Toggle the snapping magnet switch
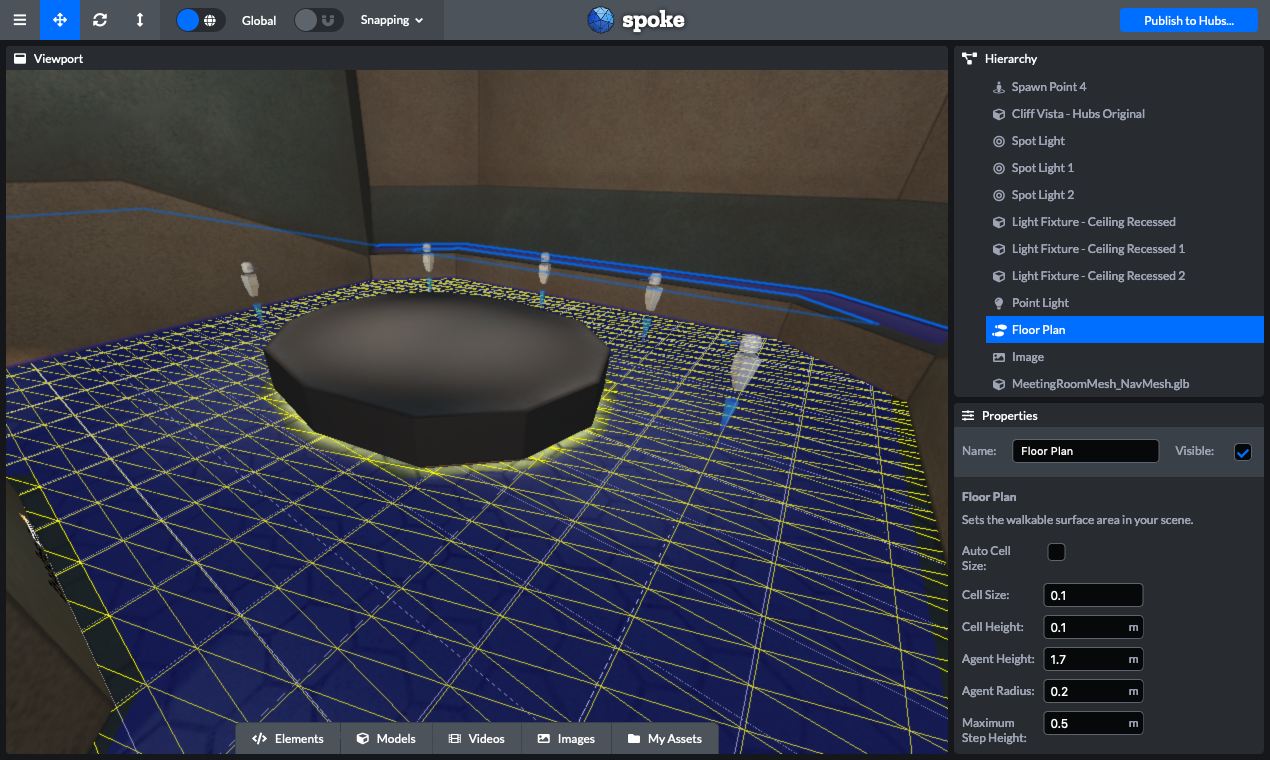Viewport: 1270px width, 760px height. tap(319, 20)
